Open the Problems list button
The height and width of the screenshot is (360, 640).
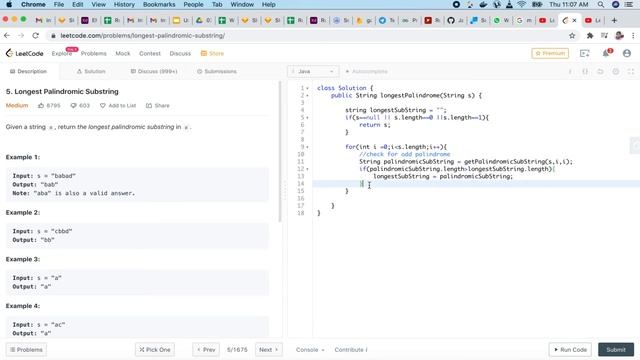click(x=26, y=350)
